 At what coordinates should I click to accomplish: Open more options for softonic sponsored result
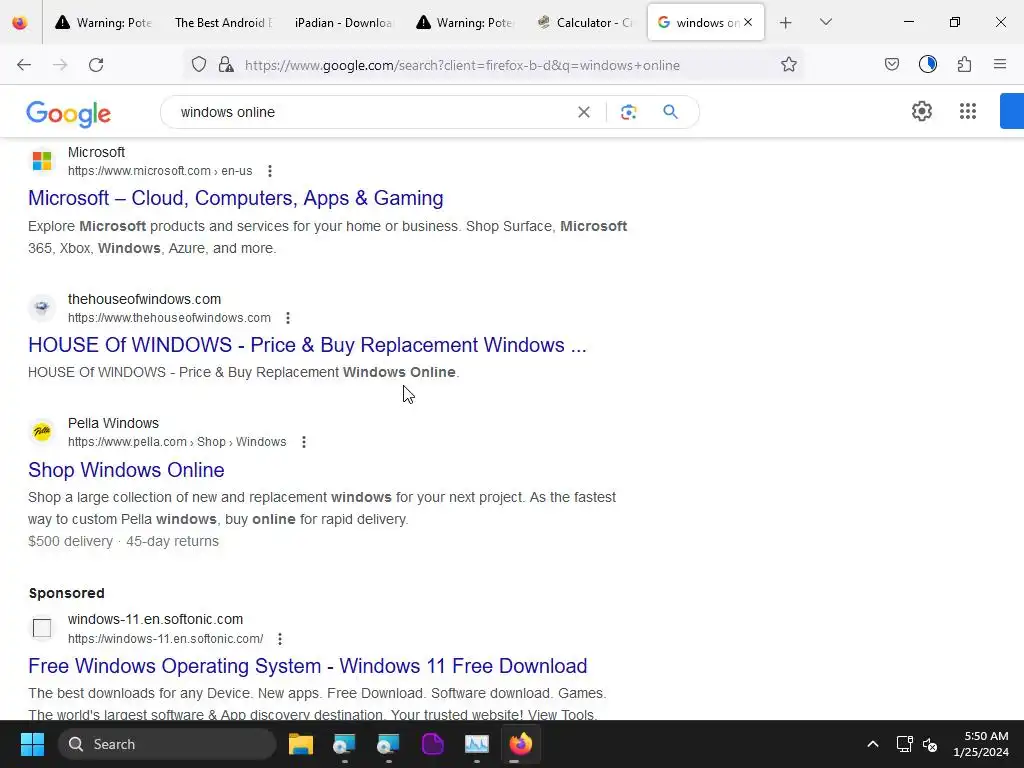tap(280, 639)
